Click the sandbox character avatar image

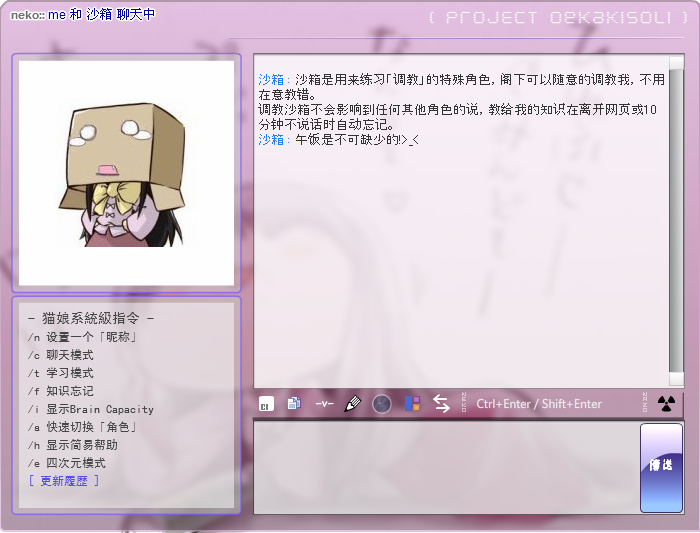pyautogui.click(x=126, y=174)
